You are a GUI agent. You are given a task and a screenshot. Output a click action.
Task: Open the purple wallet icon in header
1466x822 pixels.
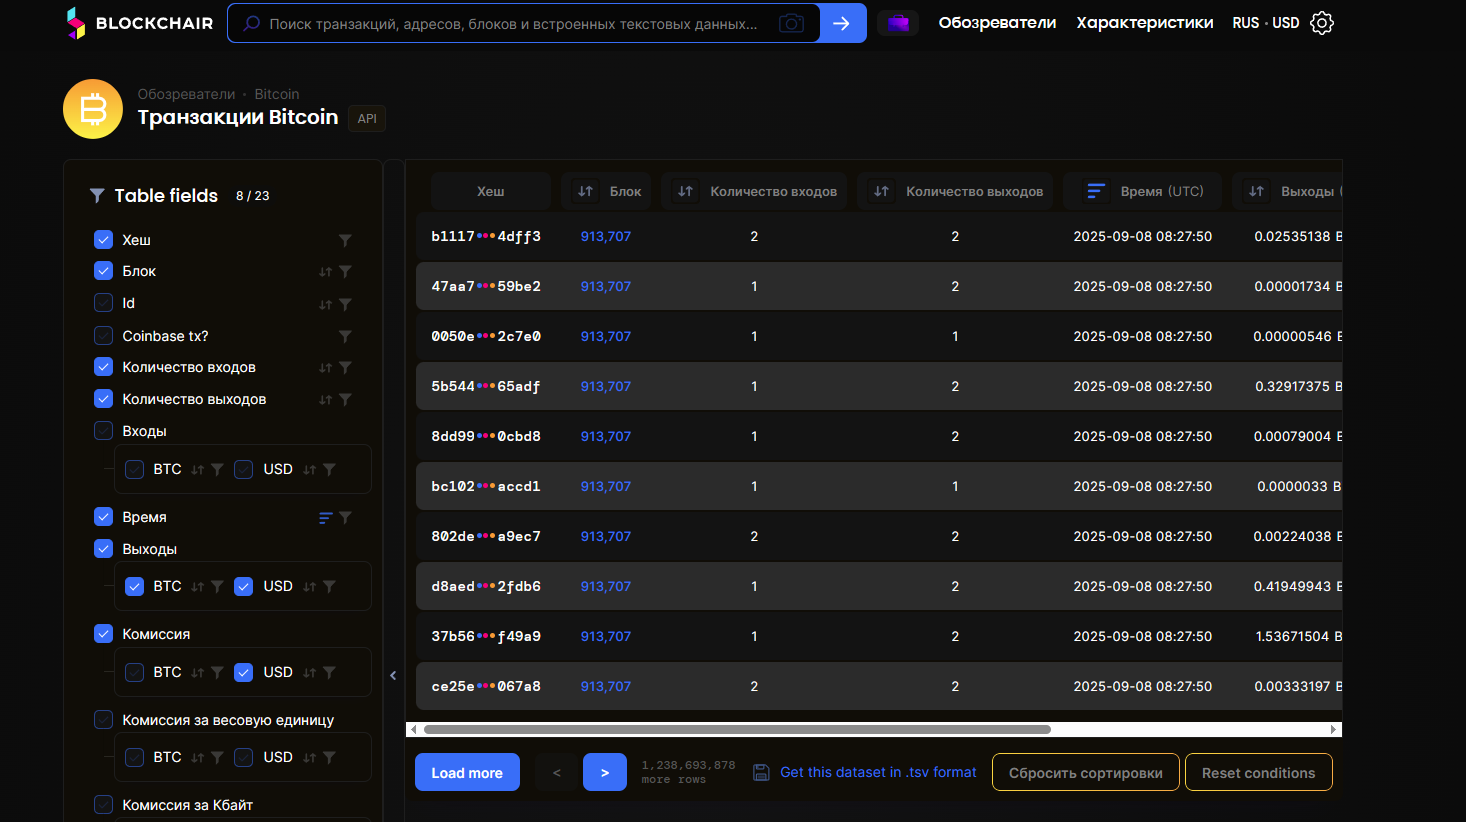click(898, 23)
